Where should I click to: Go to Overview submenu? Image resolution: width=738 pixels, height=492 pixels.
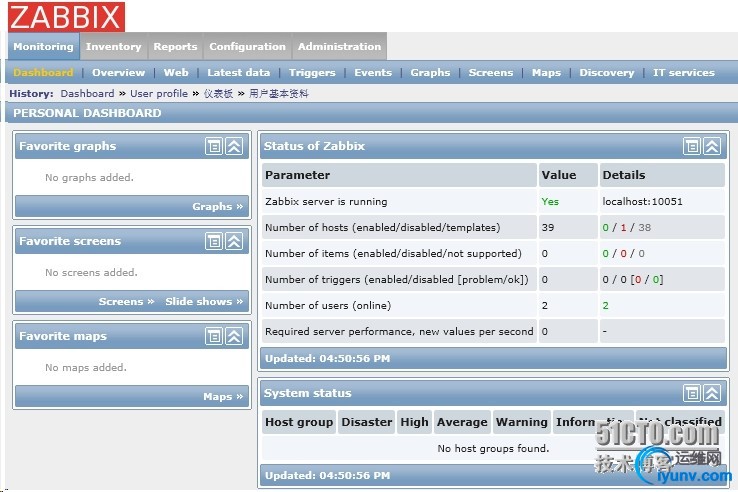[119, 73]
